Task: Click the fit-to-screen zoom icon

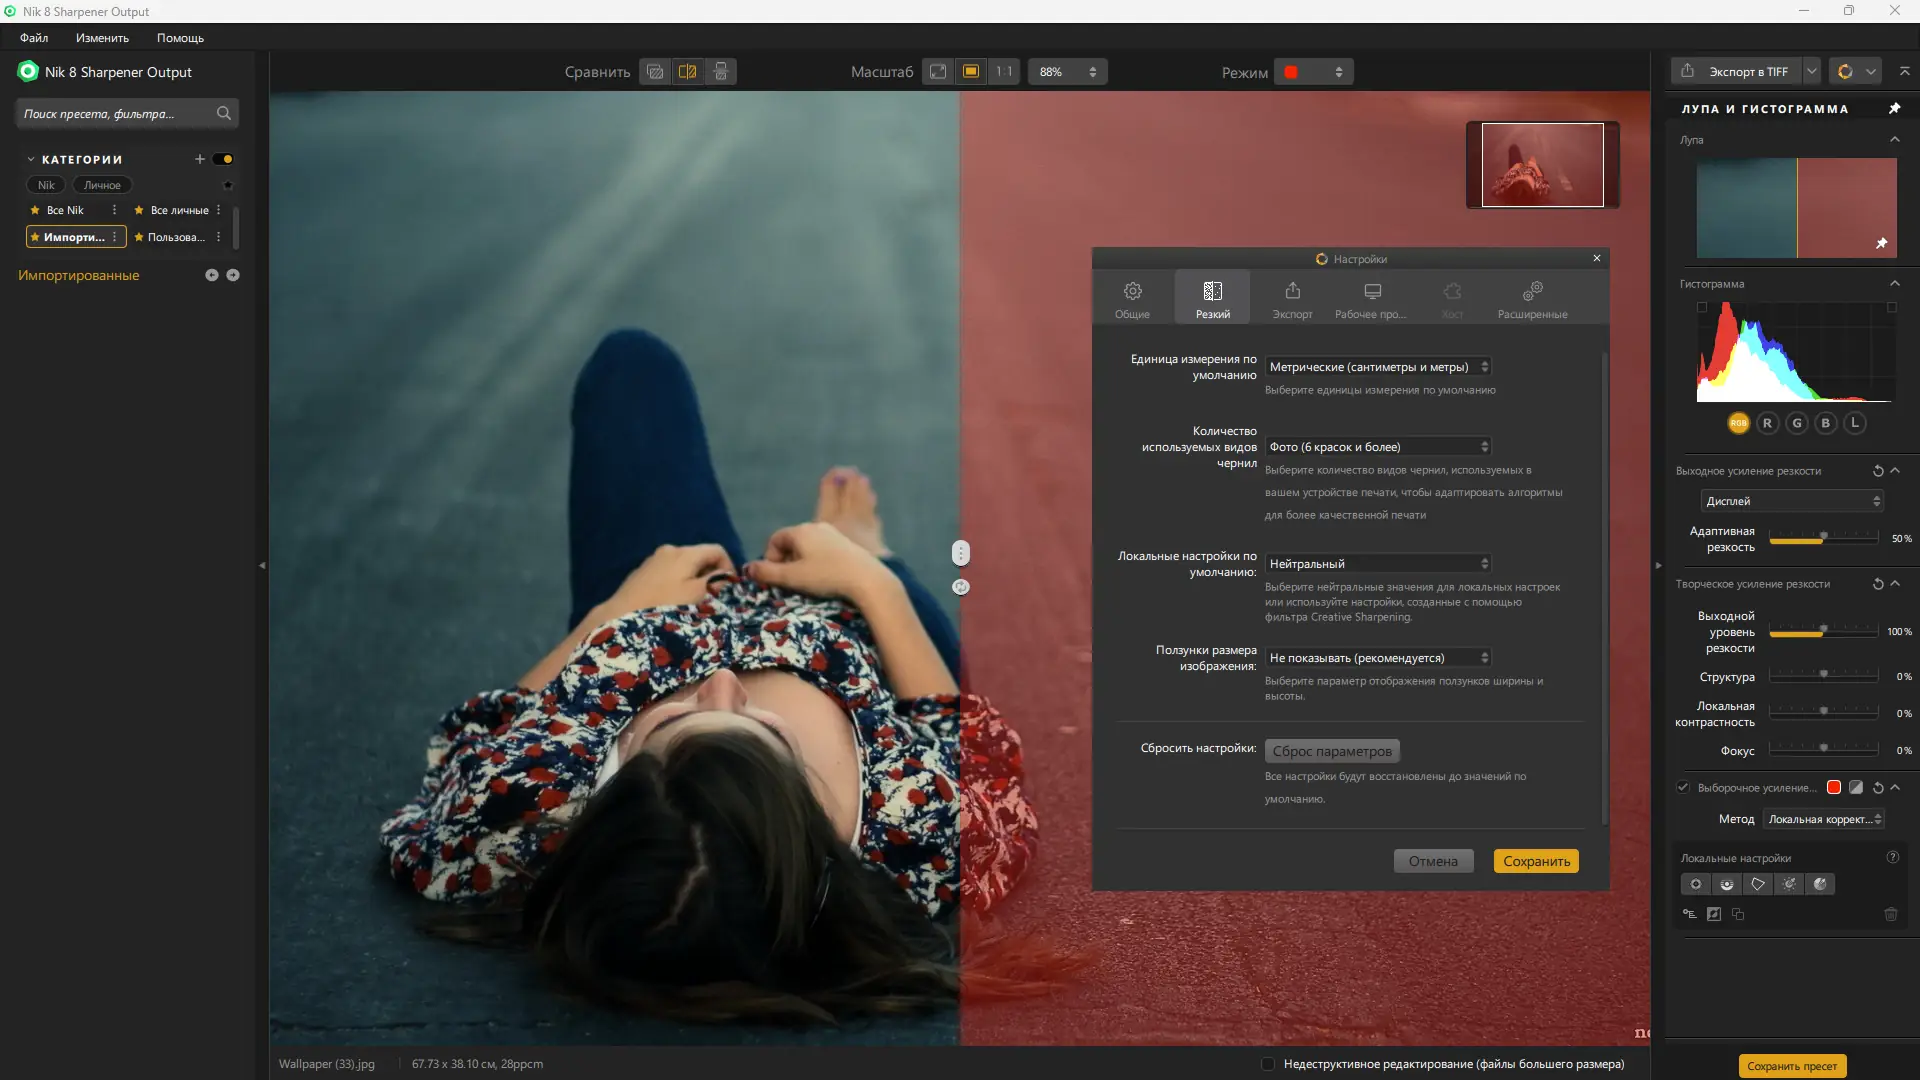Action: [938, 72]
